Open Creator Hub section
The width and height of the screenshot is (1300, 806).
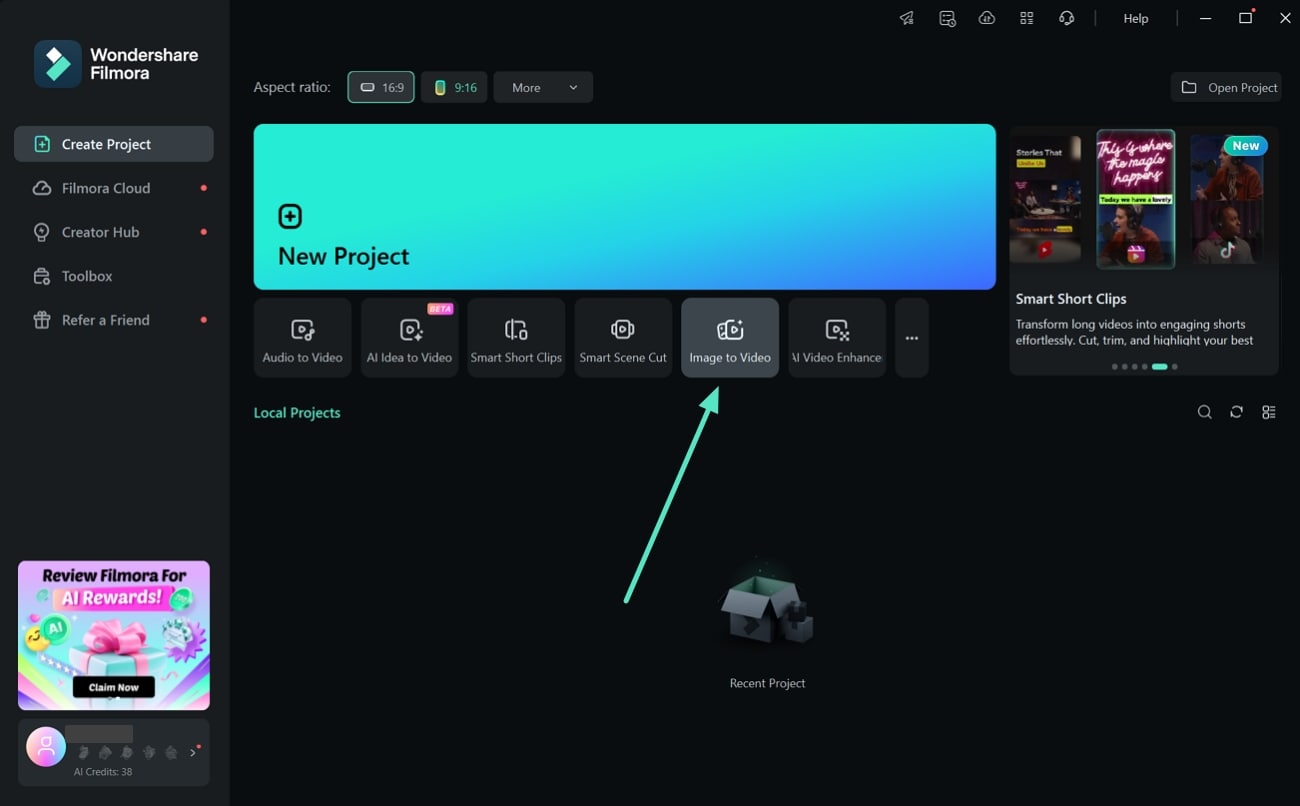[x=114, y=232]
